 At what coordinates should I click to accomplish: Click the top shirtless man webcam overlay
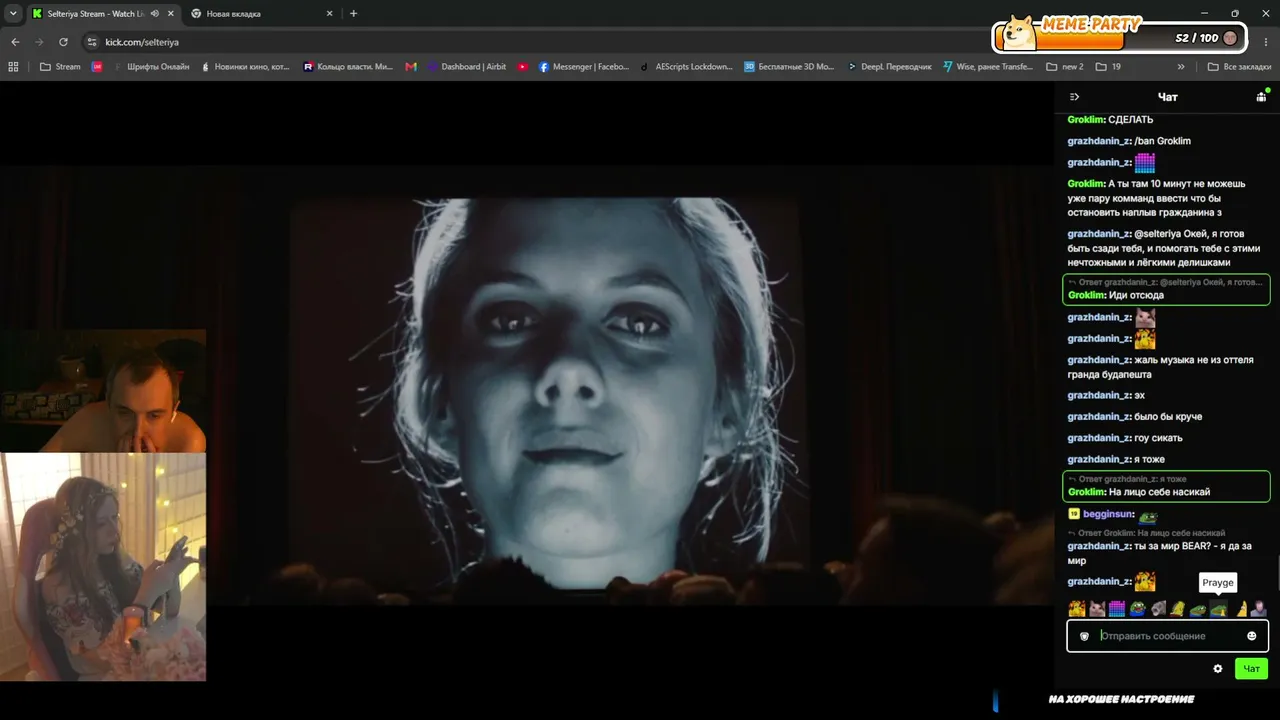point(103,390)
